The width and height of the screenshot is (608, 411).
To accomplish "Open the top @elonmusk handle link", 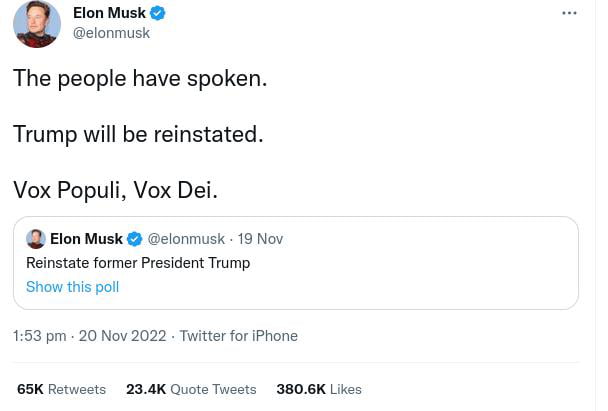I will (112, 33).
